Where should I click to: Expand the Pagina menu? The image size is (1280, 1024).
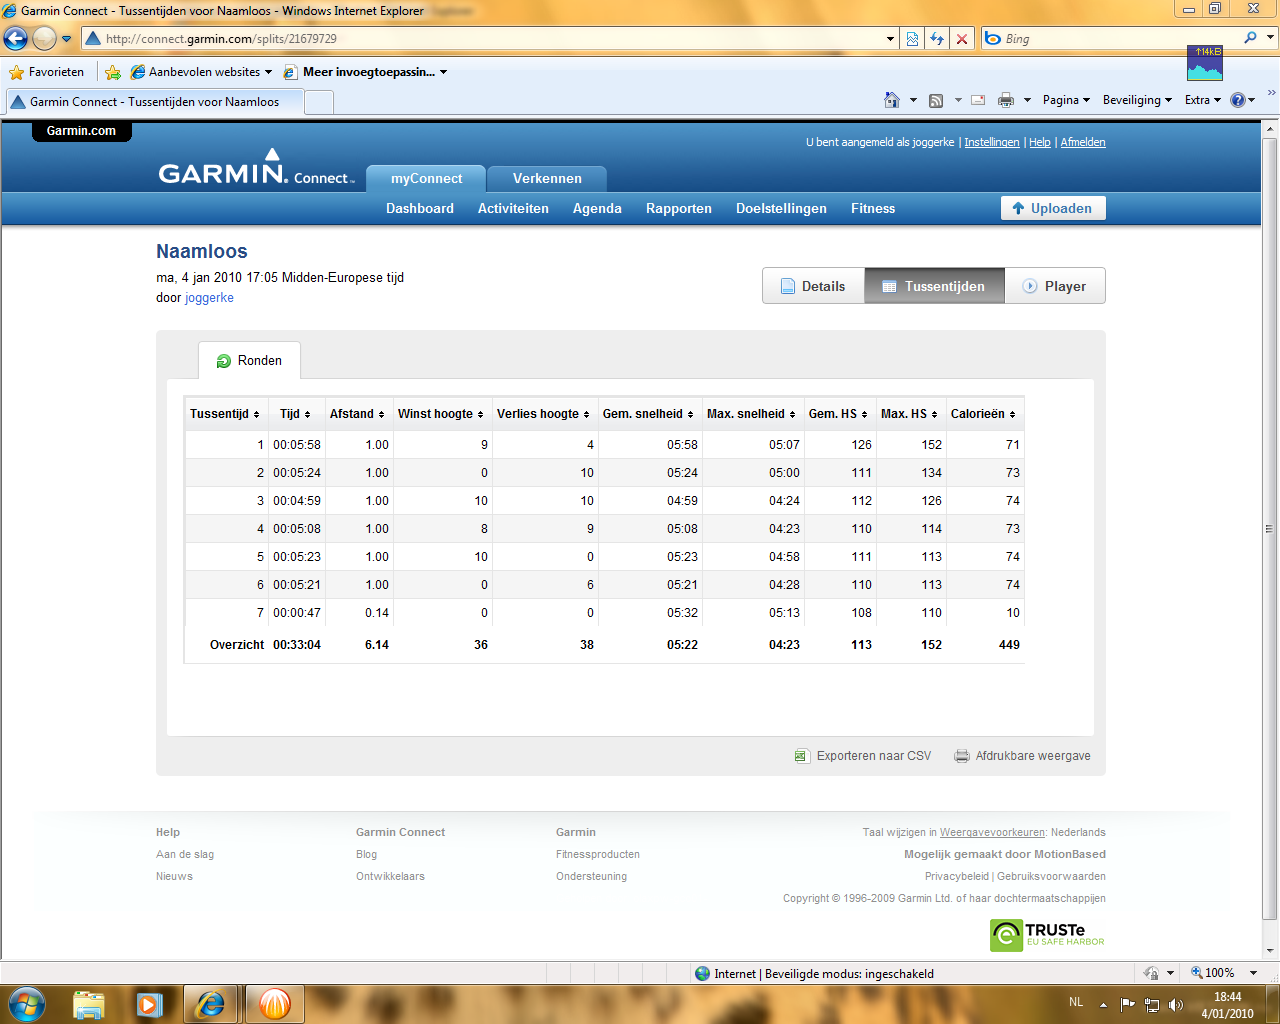(x=1066, y=100)
